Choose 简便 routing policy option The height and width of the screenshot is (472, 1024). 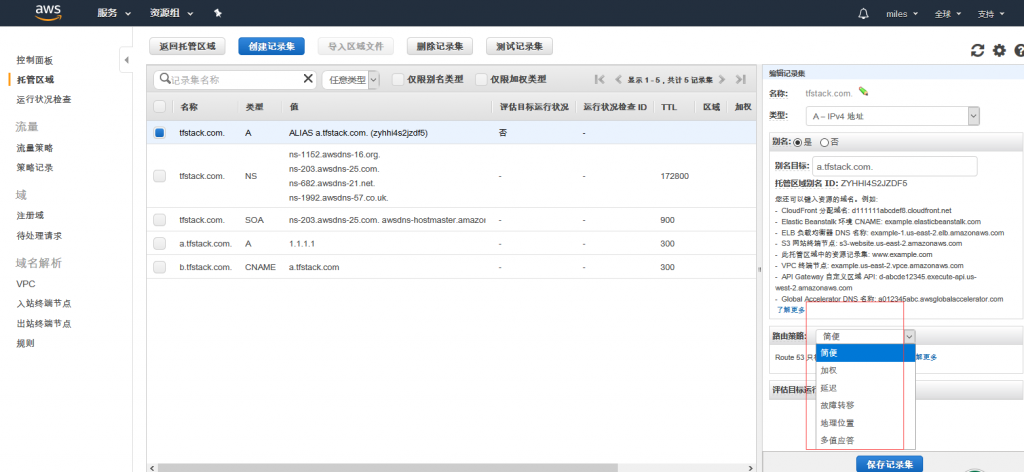click(865, 353)
